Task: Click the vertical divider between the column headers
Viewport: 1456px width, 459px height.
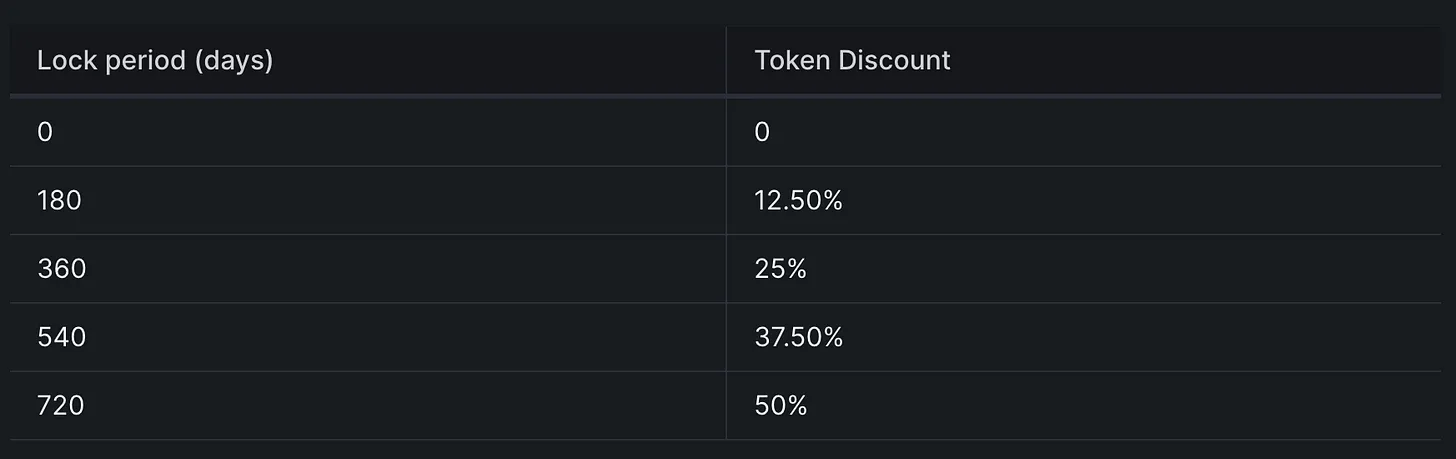Action: [x=726, y=61]
